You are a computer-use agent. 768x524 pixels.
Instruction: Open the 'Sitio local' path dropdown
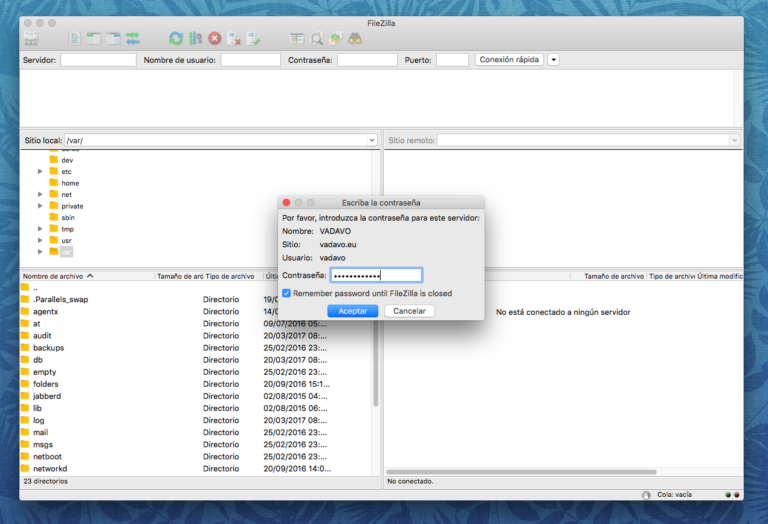[x=372, y=141]
